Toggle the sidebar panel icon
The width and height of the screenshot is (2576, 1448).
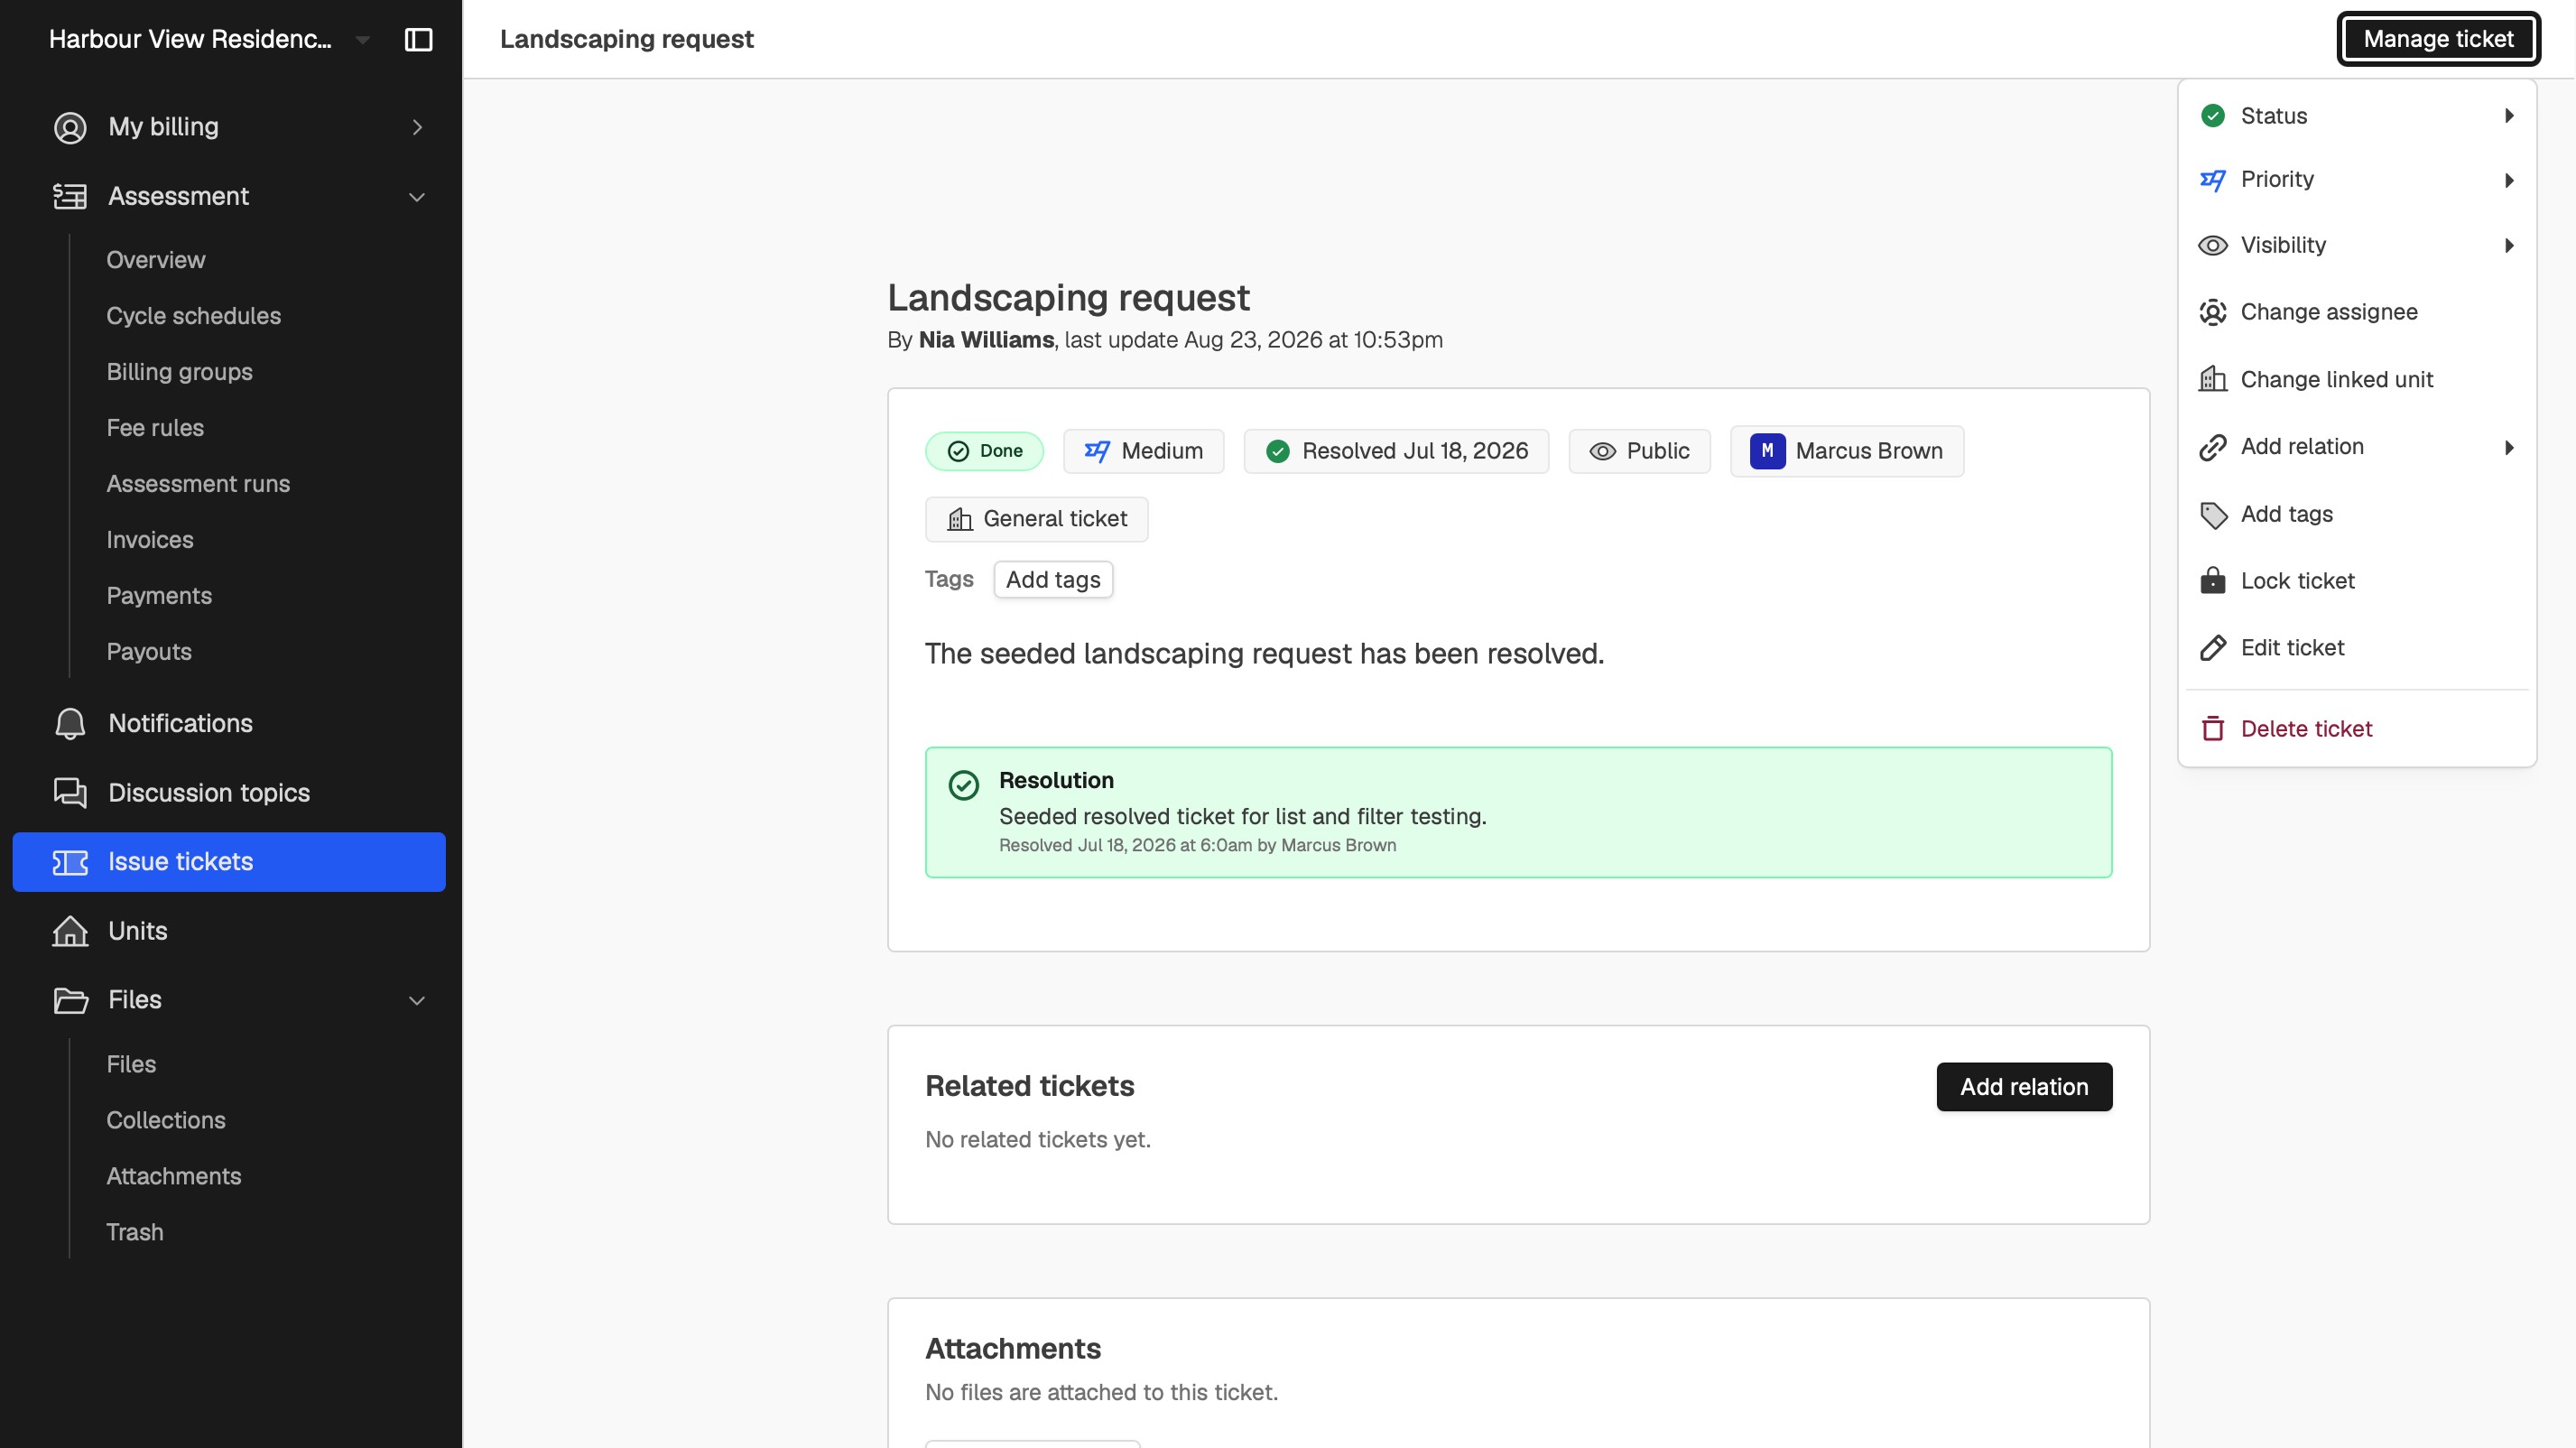pos(418,39)
